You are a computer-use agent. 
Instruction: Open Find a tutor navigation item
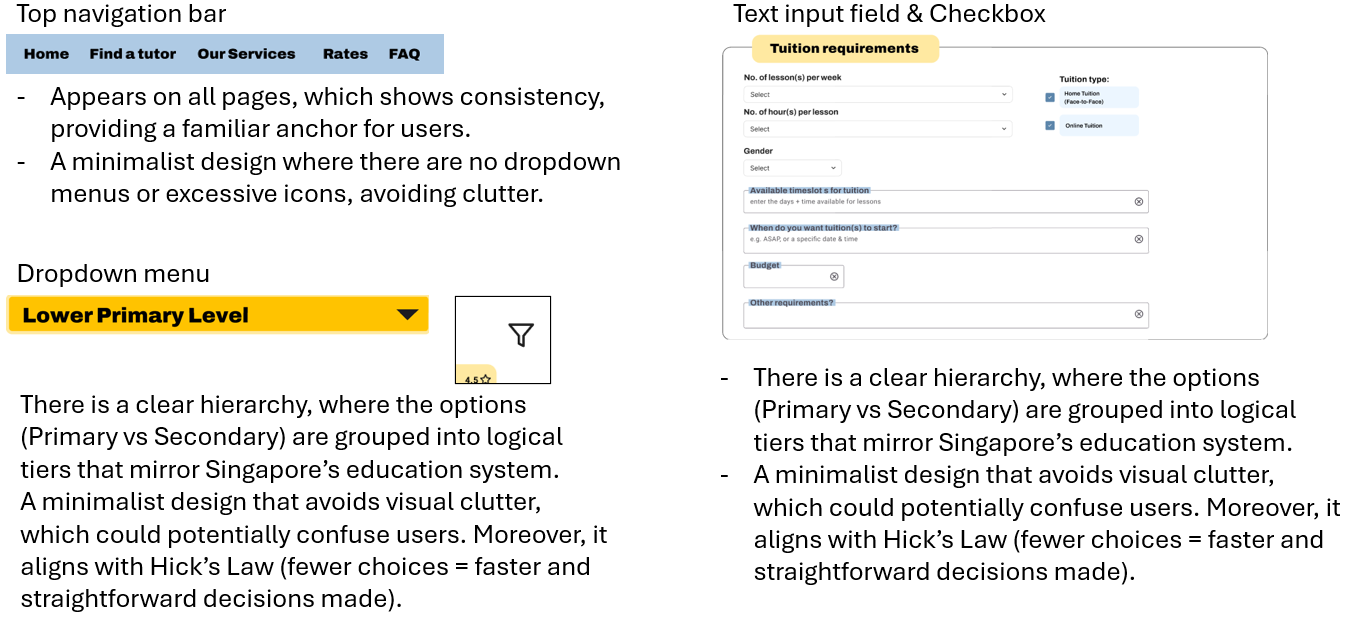(x=132, y=54)
